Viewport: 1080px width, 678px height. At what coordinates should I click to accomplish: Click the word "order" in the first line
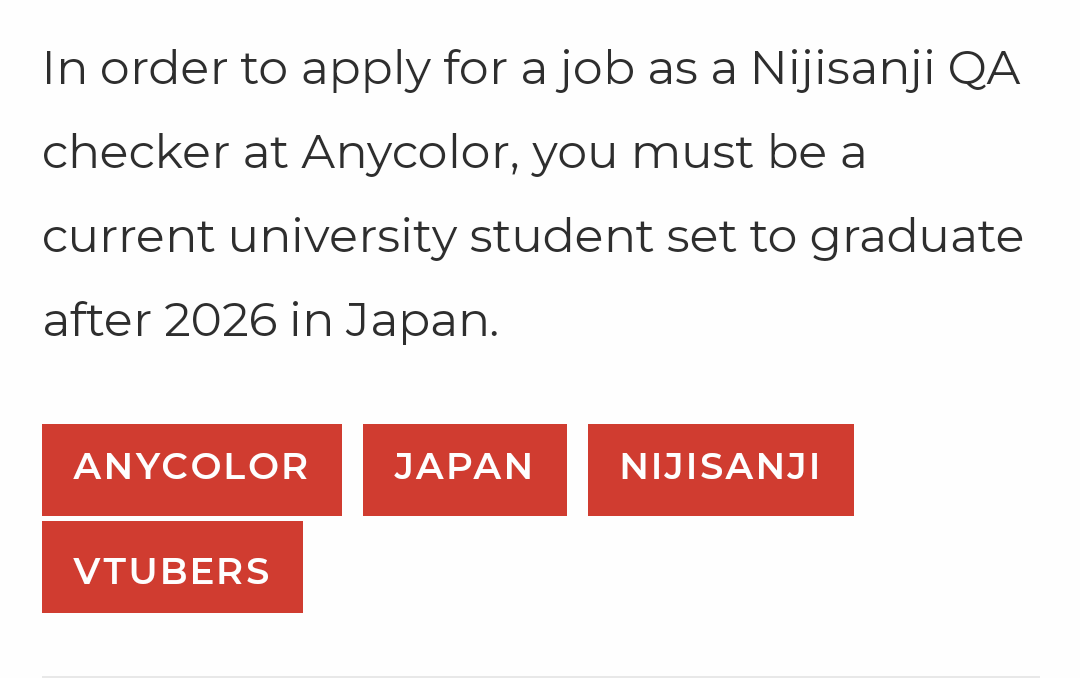pos(164,70)
